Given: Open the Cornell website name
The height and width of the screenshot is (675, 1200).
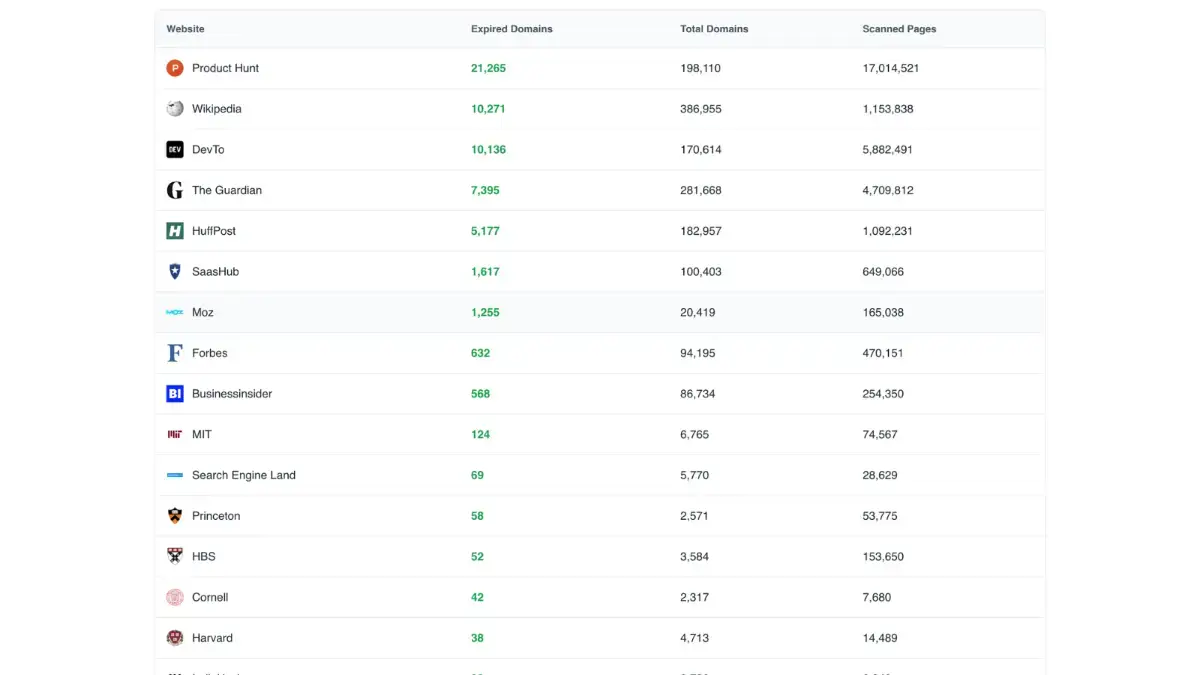Looking at the screenshot, I should tap(210, 597).
